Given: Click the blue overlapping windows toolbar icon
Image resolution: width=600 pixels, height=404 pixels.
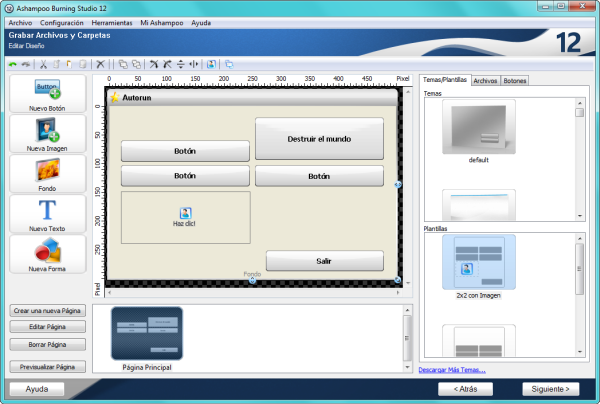Looking at the screenshot, I should coord(229,64).
